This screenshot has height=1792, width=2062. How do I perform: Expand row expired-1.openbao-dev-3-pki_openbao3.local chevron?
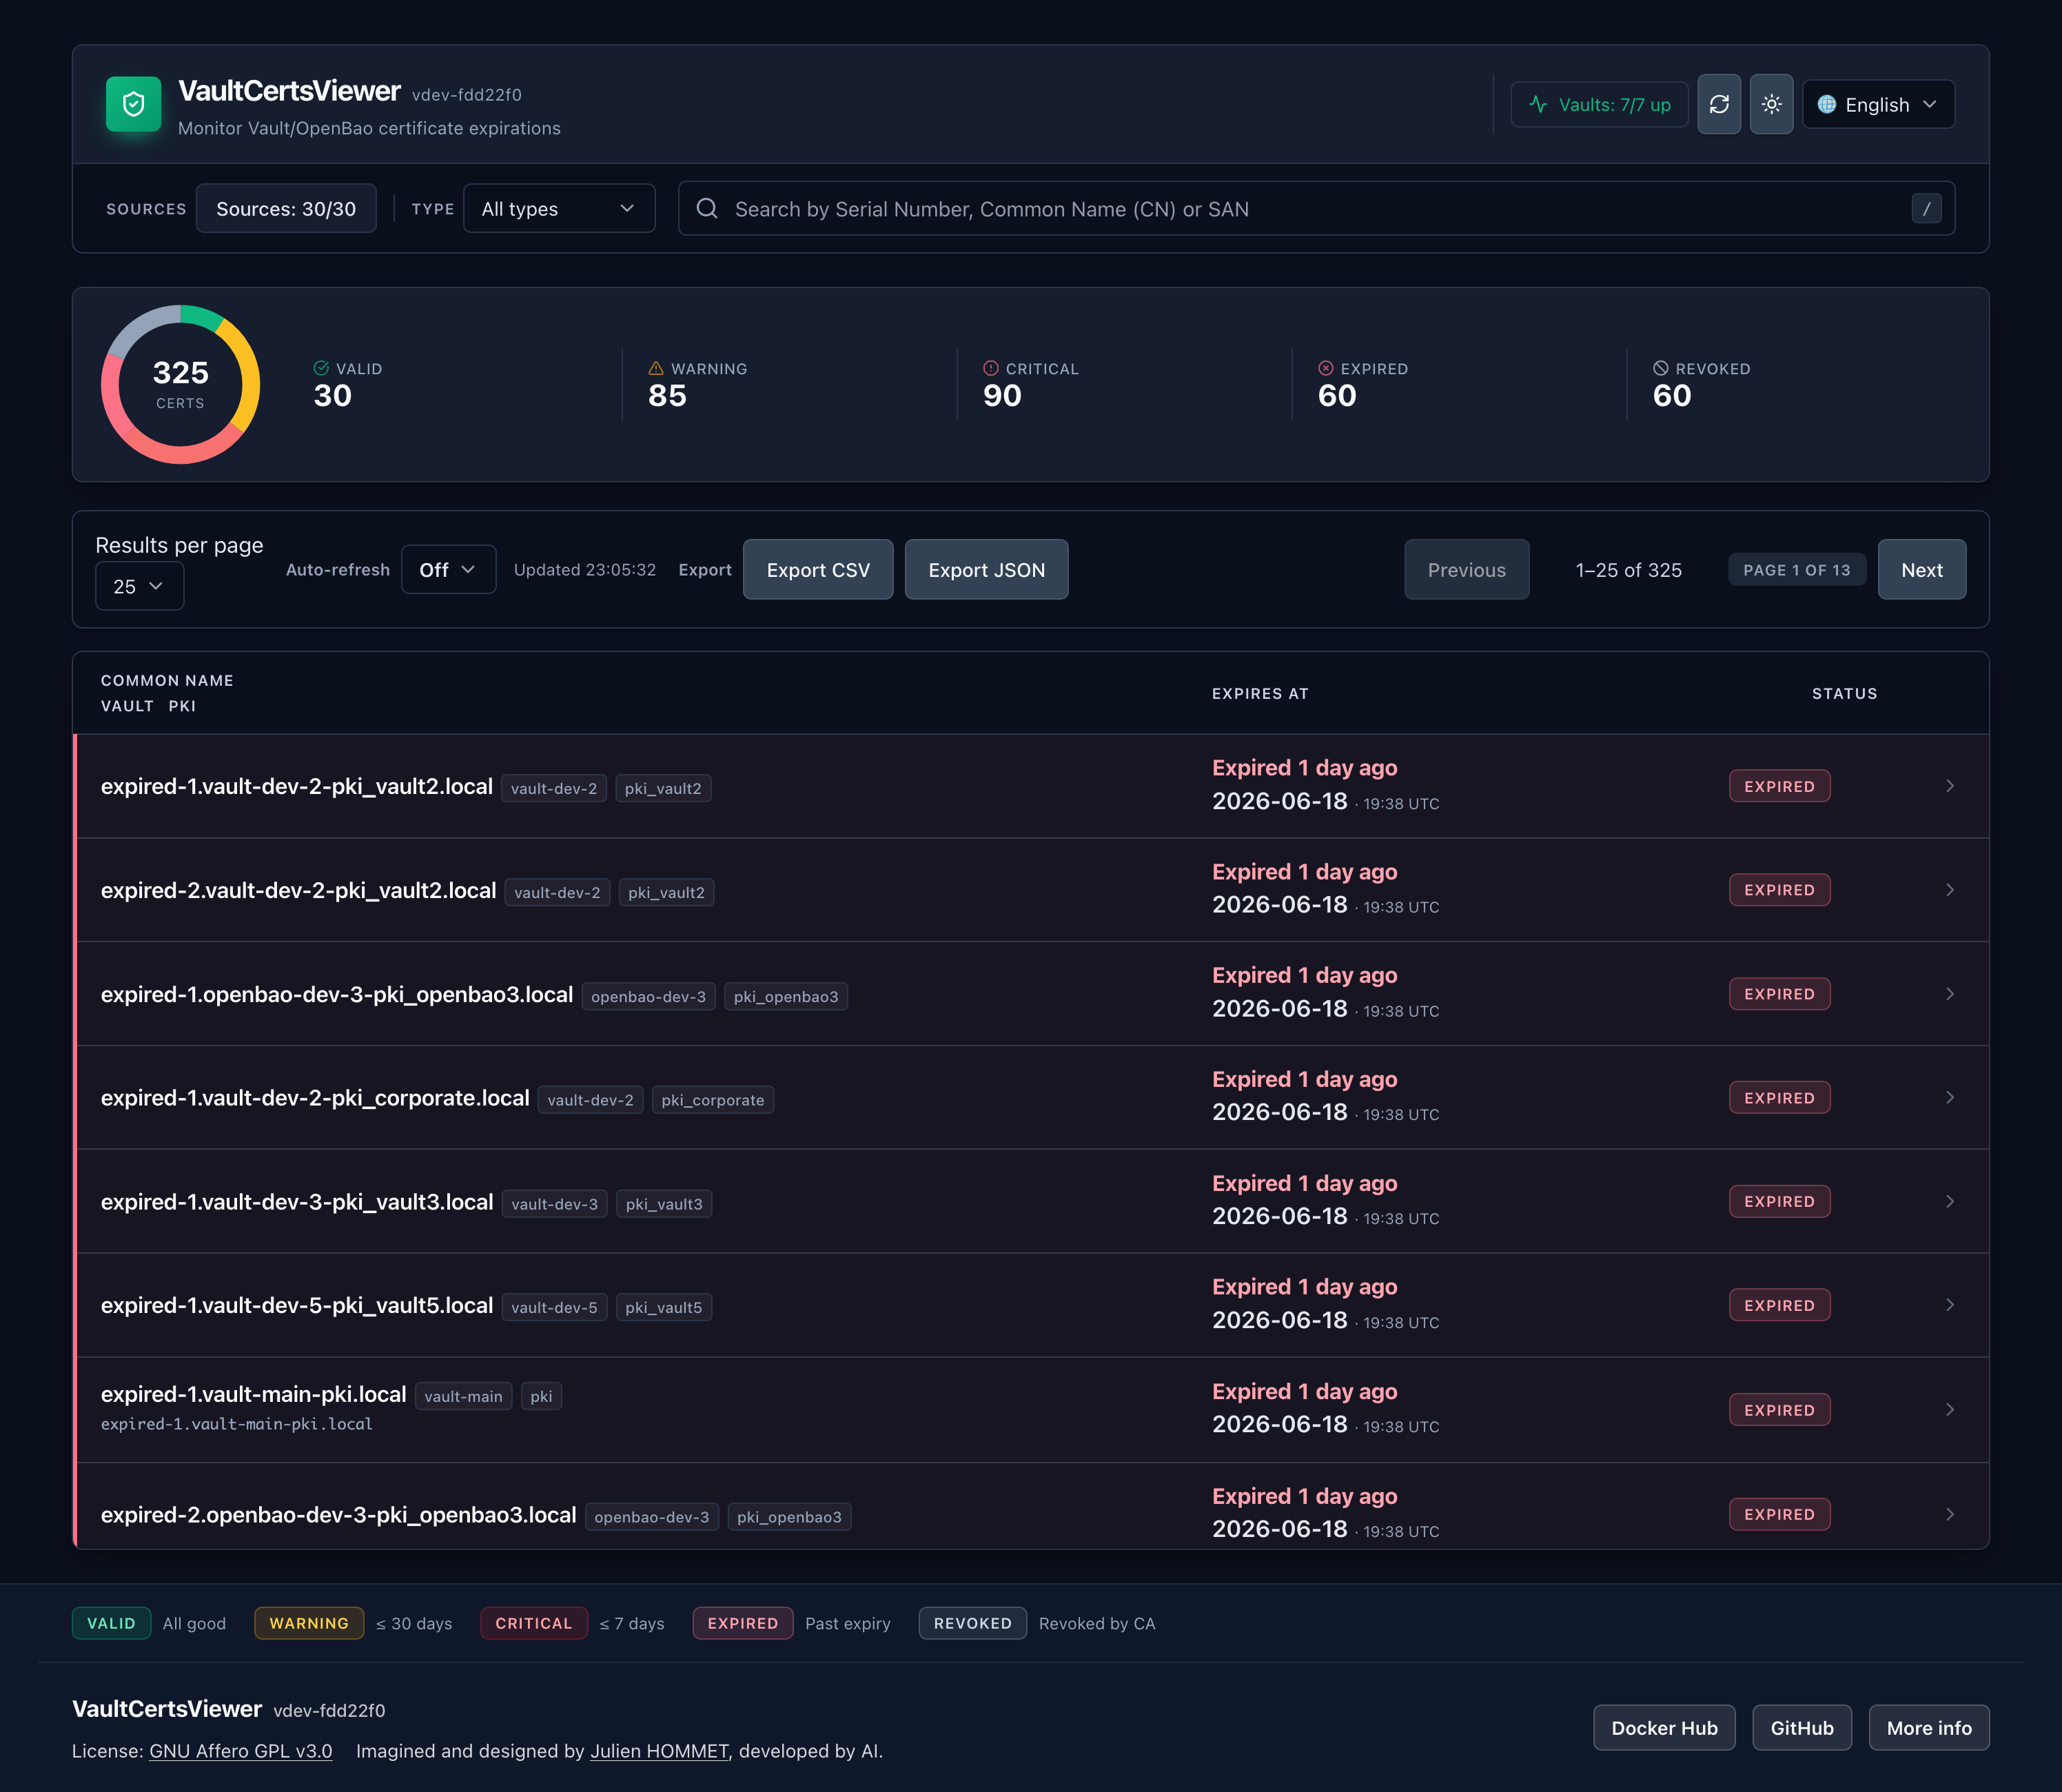tap(1949, 994)
